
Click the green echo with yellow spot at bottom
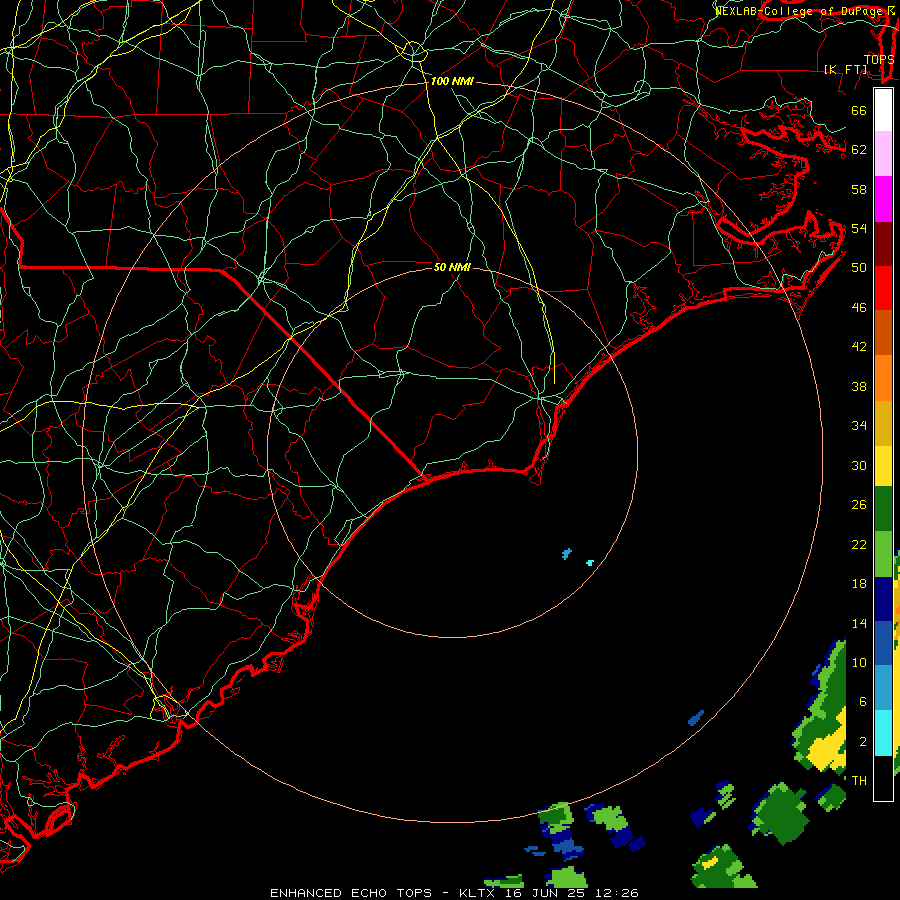[722, 866]
